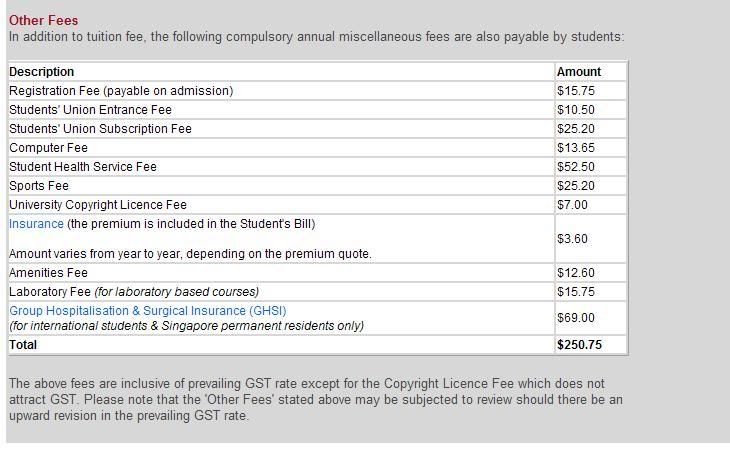The width and height of the screenshot is (730, 452).
Task: Click the $7.00 amount cell
Action: 573,205
